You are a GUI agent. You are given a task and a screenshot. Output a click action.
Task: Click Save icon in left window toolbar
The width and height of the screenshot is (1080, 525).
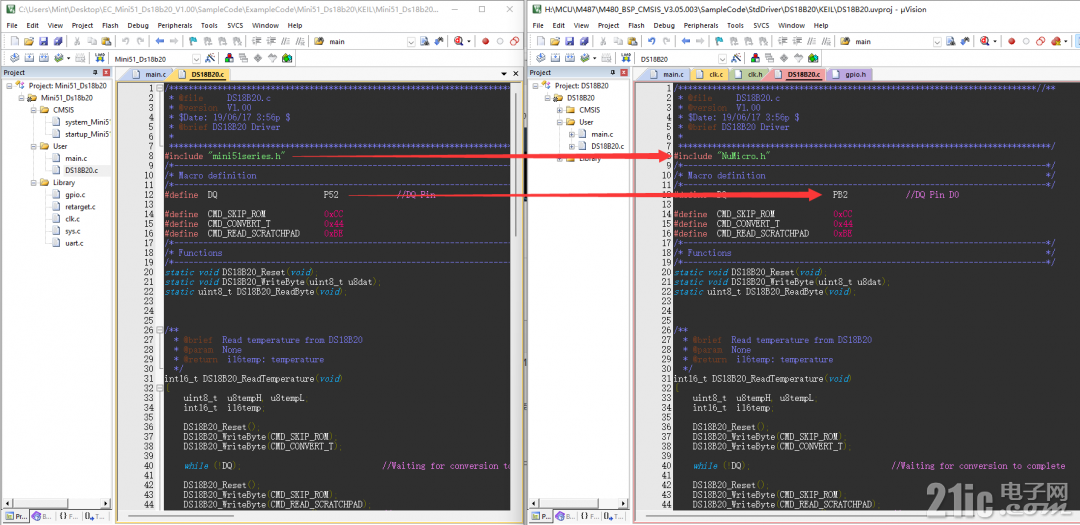point(43,41)
